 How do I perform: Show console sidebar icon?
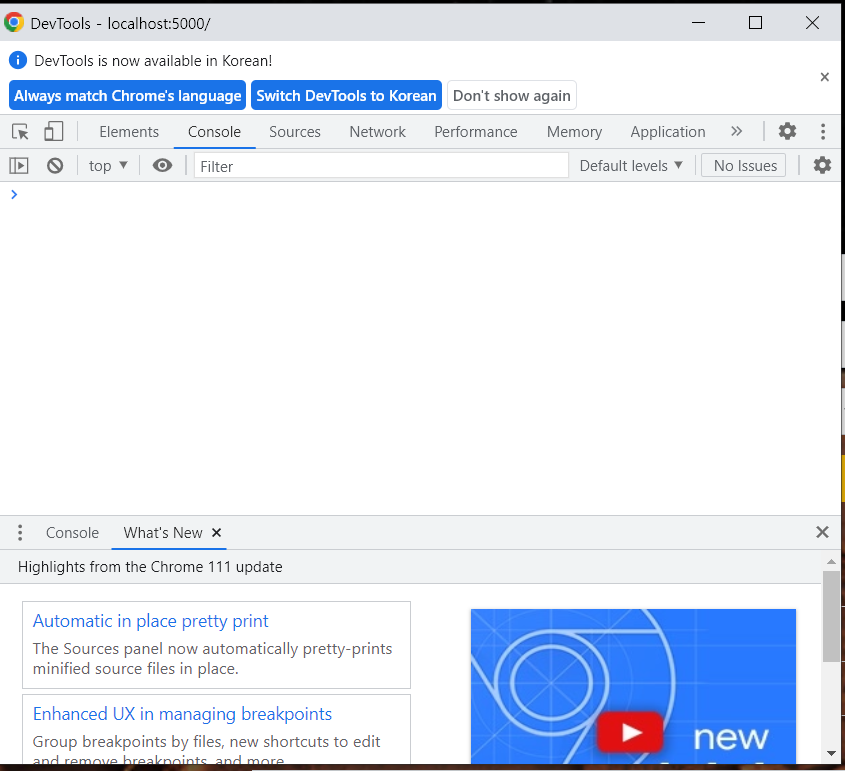click(19, 165)
